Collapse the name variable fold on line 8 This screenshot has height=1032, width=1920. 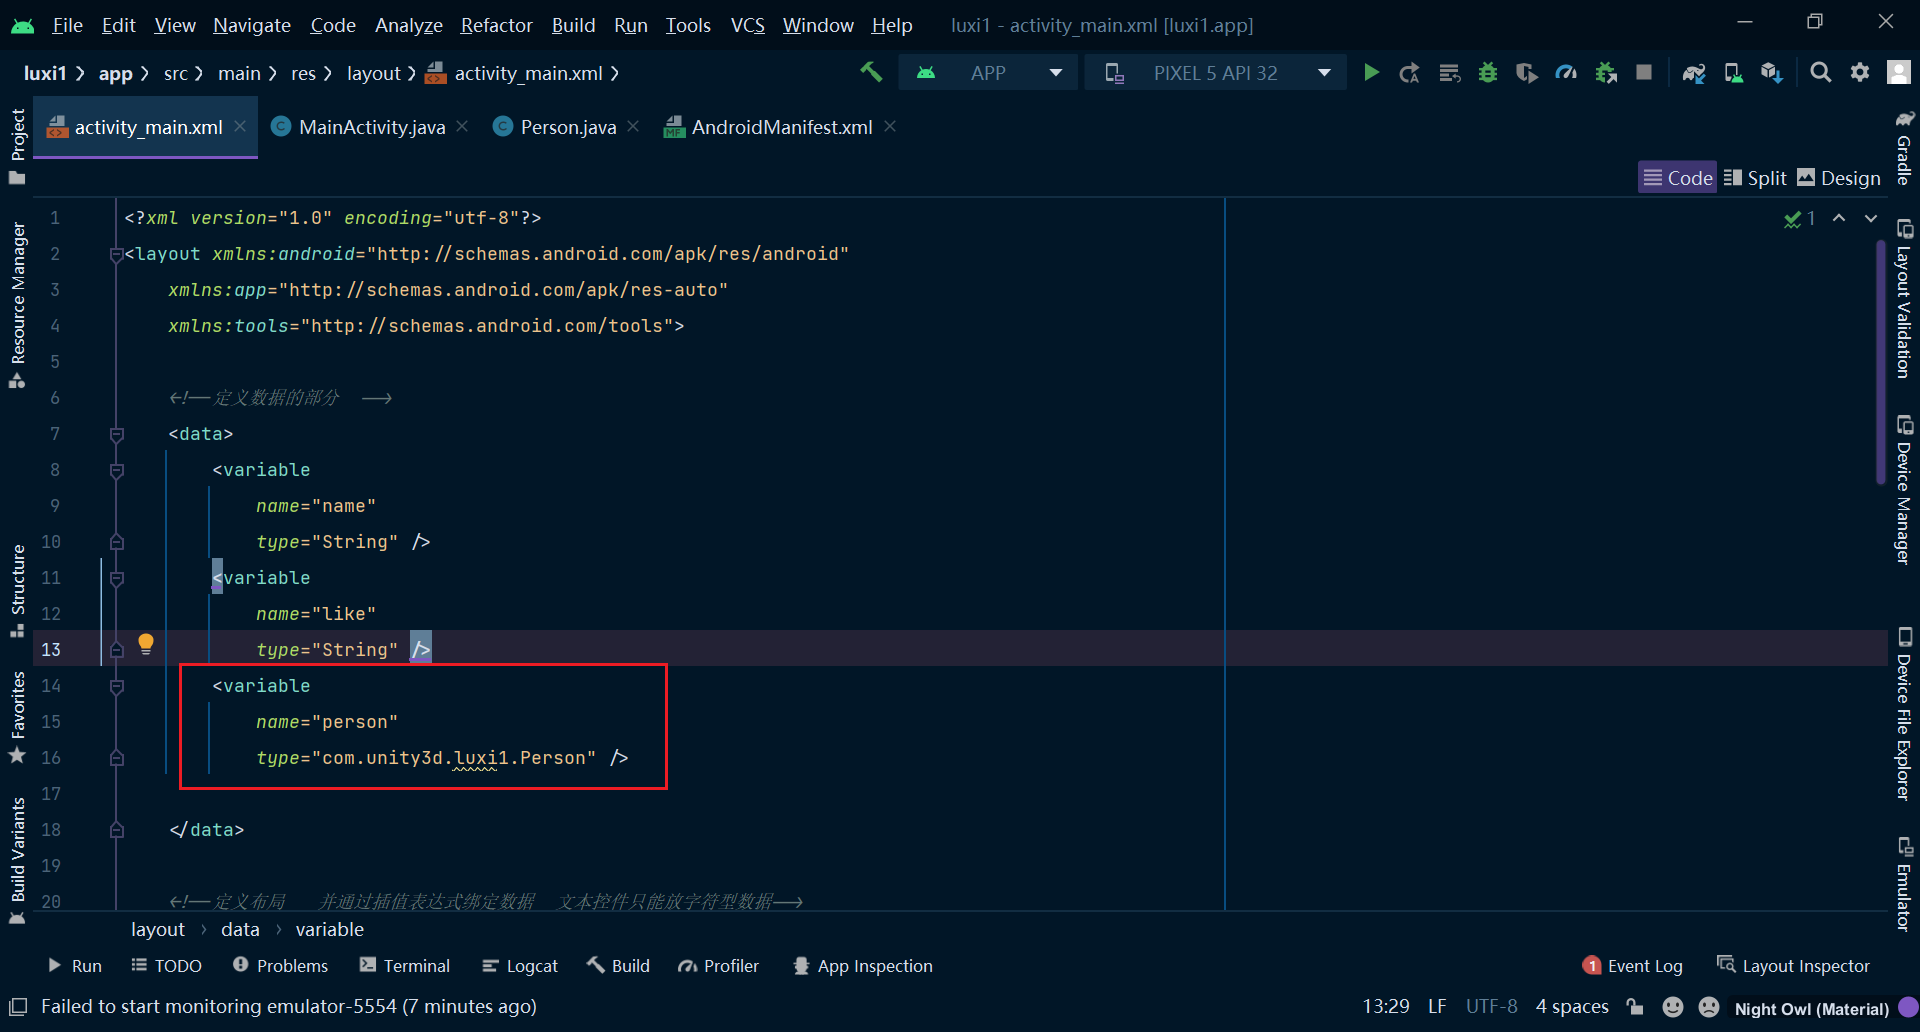(x=117, y=471)
